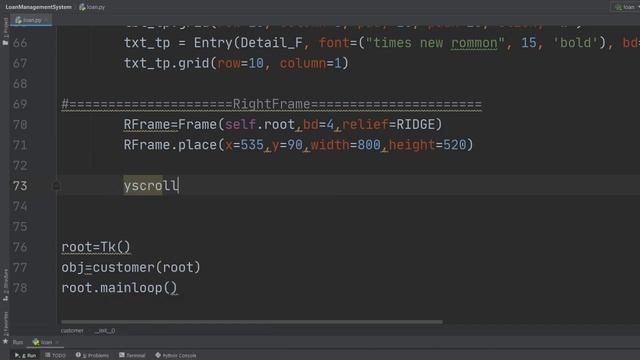The width and height of the screenshot is (640, 360).
Task: Open the loan.py editor tab
Action: pos(31,20)
